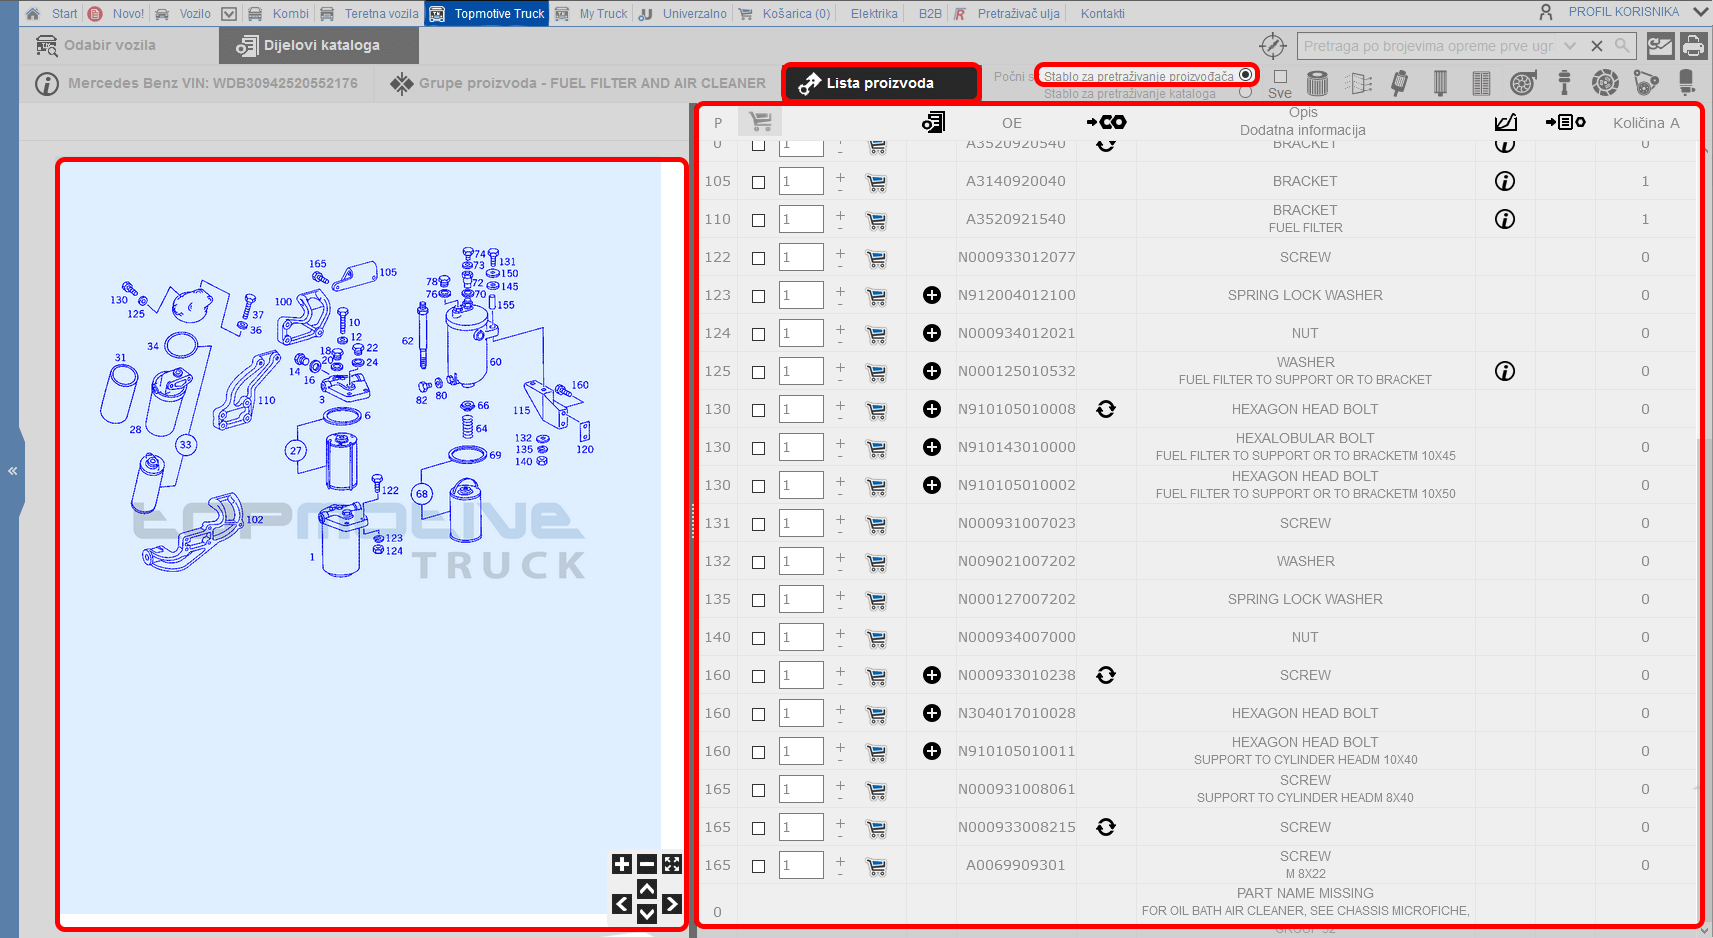
Task: Tick checkbox for part N000934012021
Action: [758, 334]
